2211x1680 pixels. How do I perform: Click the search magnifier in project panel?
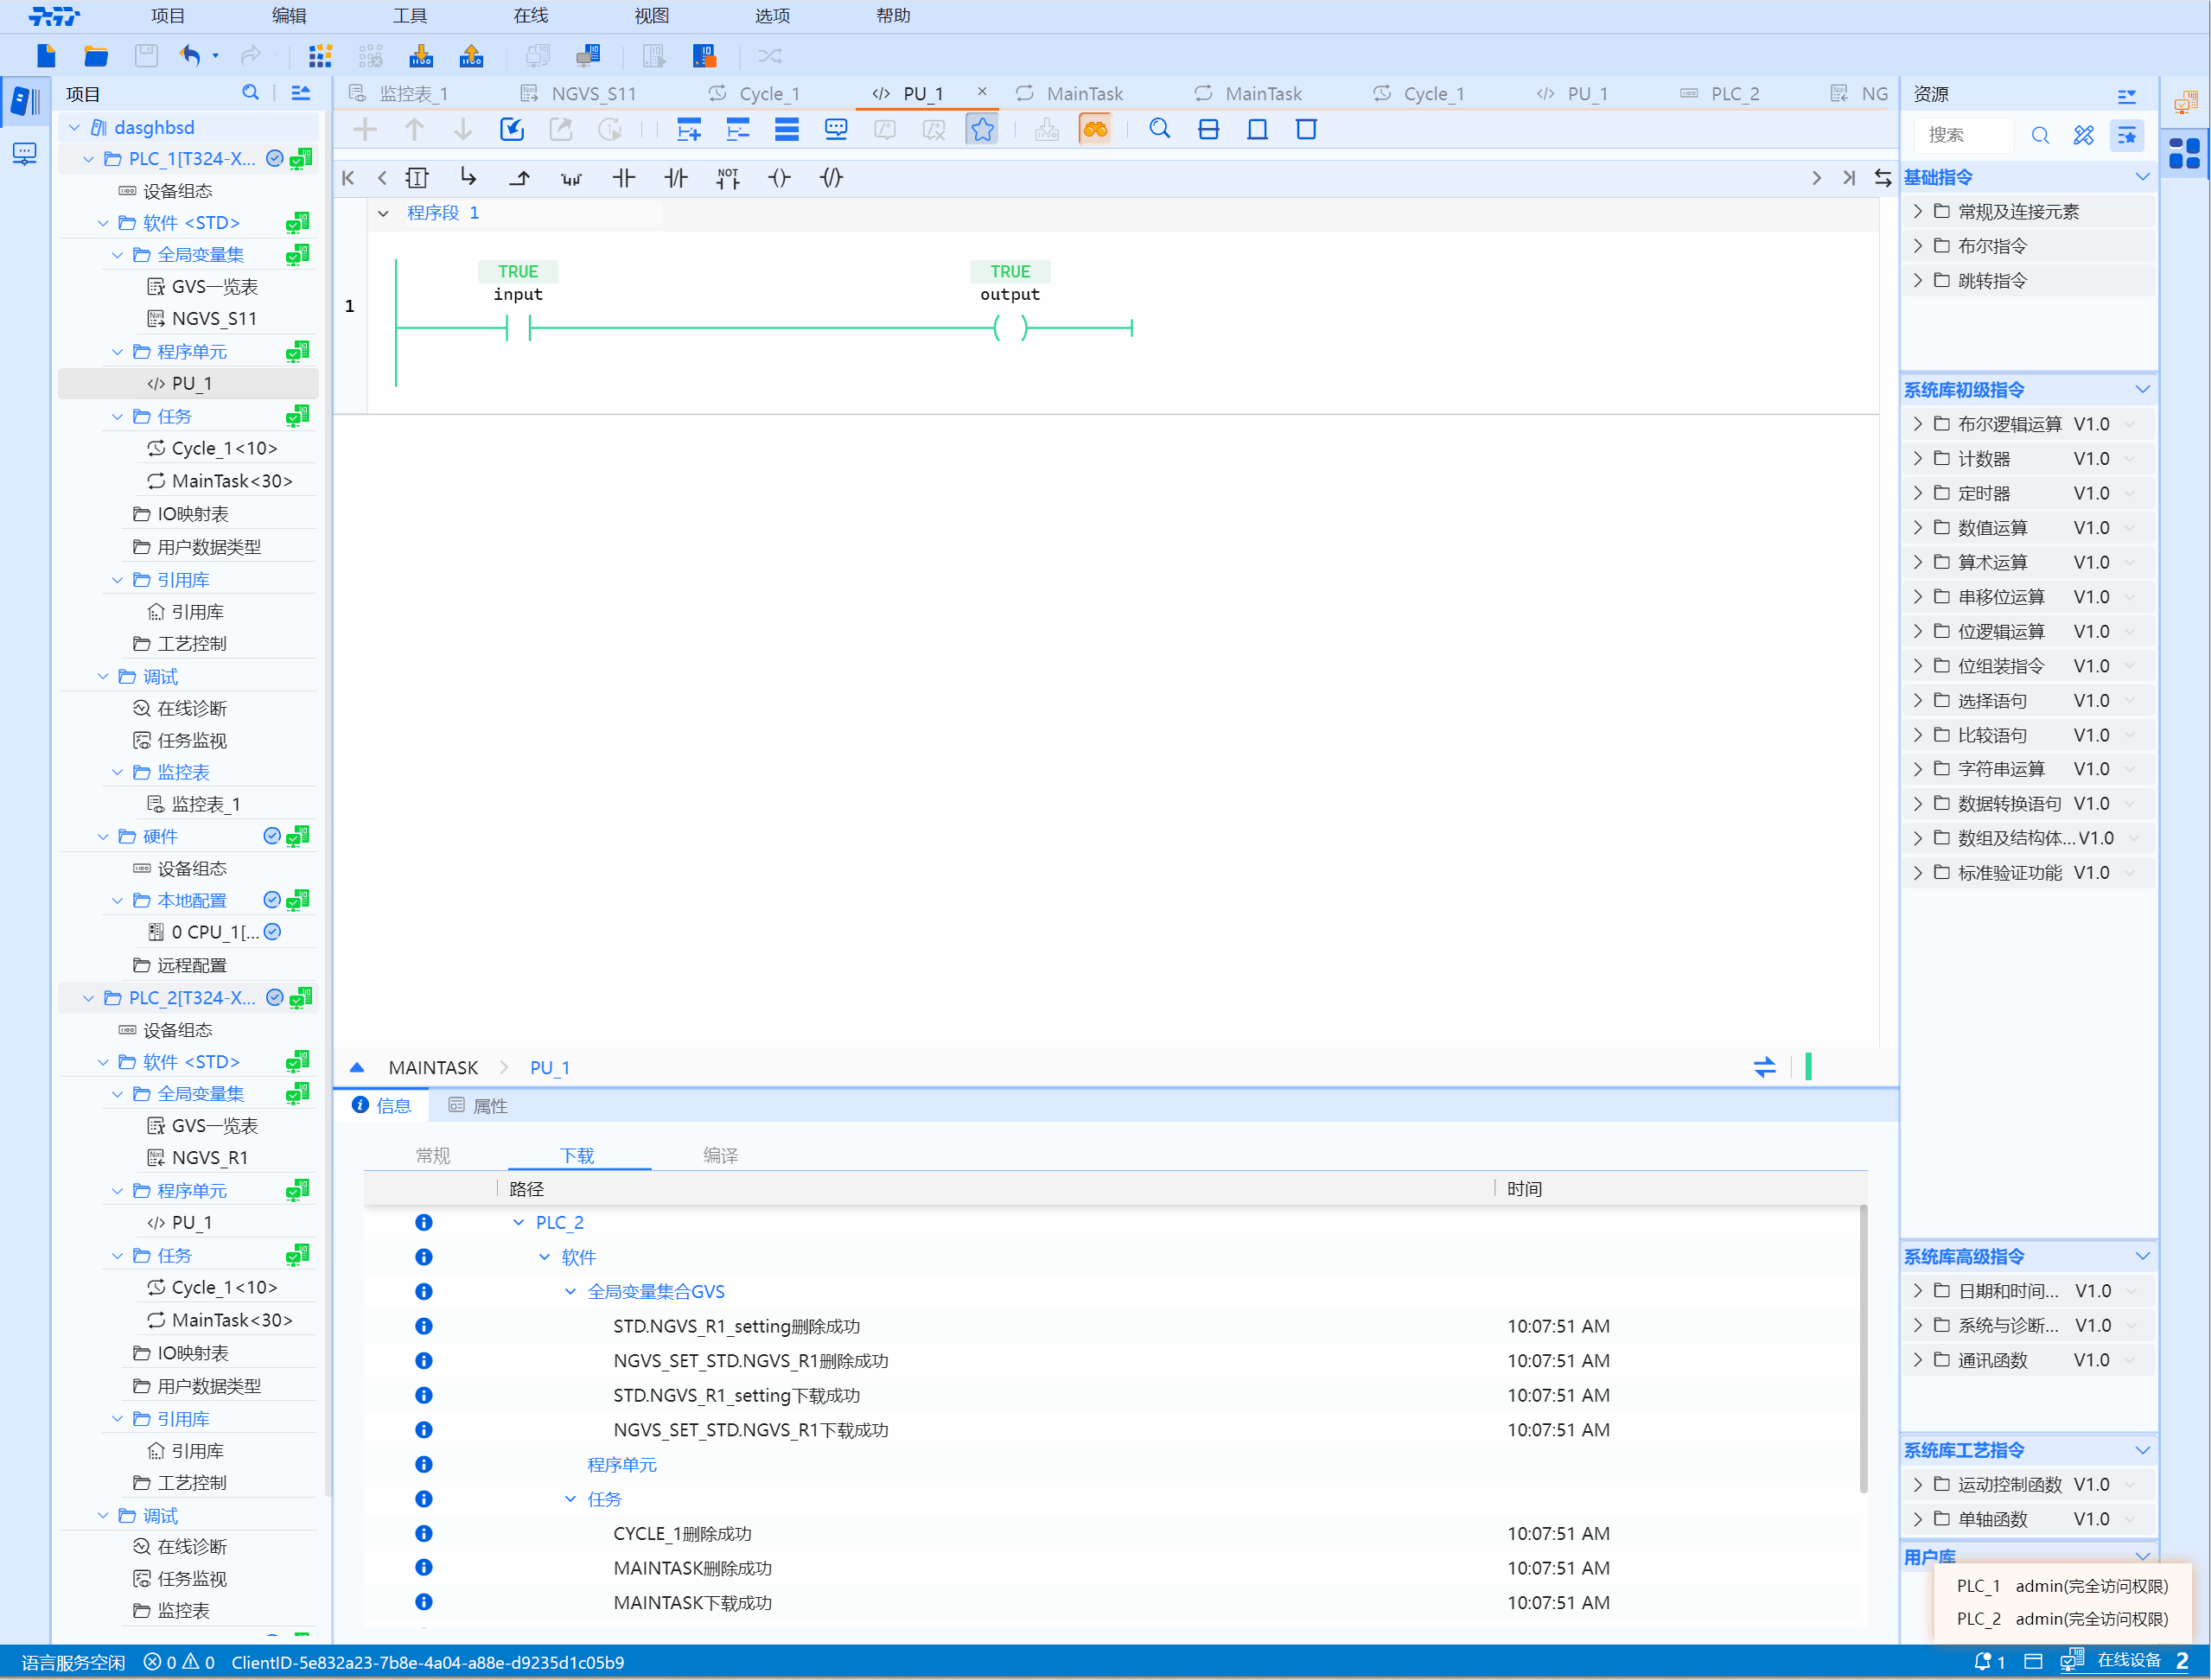pos(251,93)
